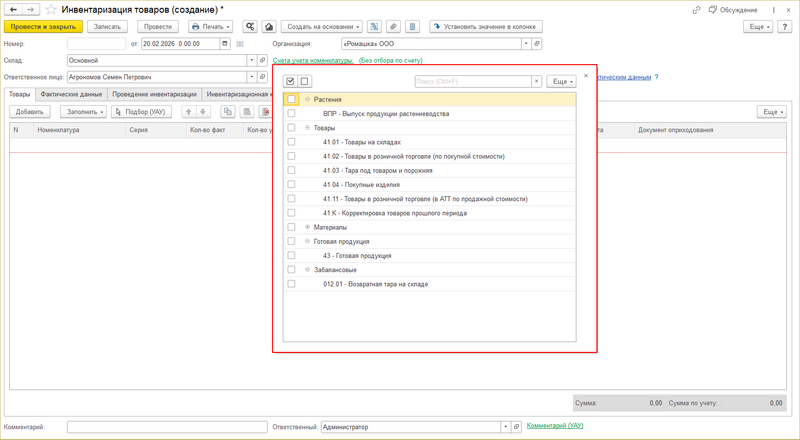The width and height of the screenshot is (800, 440).
Task: Click the back navigation arrow
Action: pos(13,9)
